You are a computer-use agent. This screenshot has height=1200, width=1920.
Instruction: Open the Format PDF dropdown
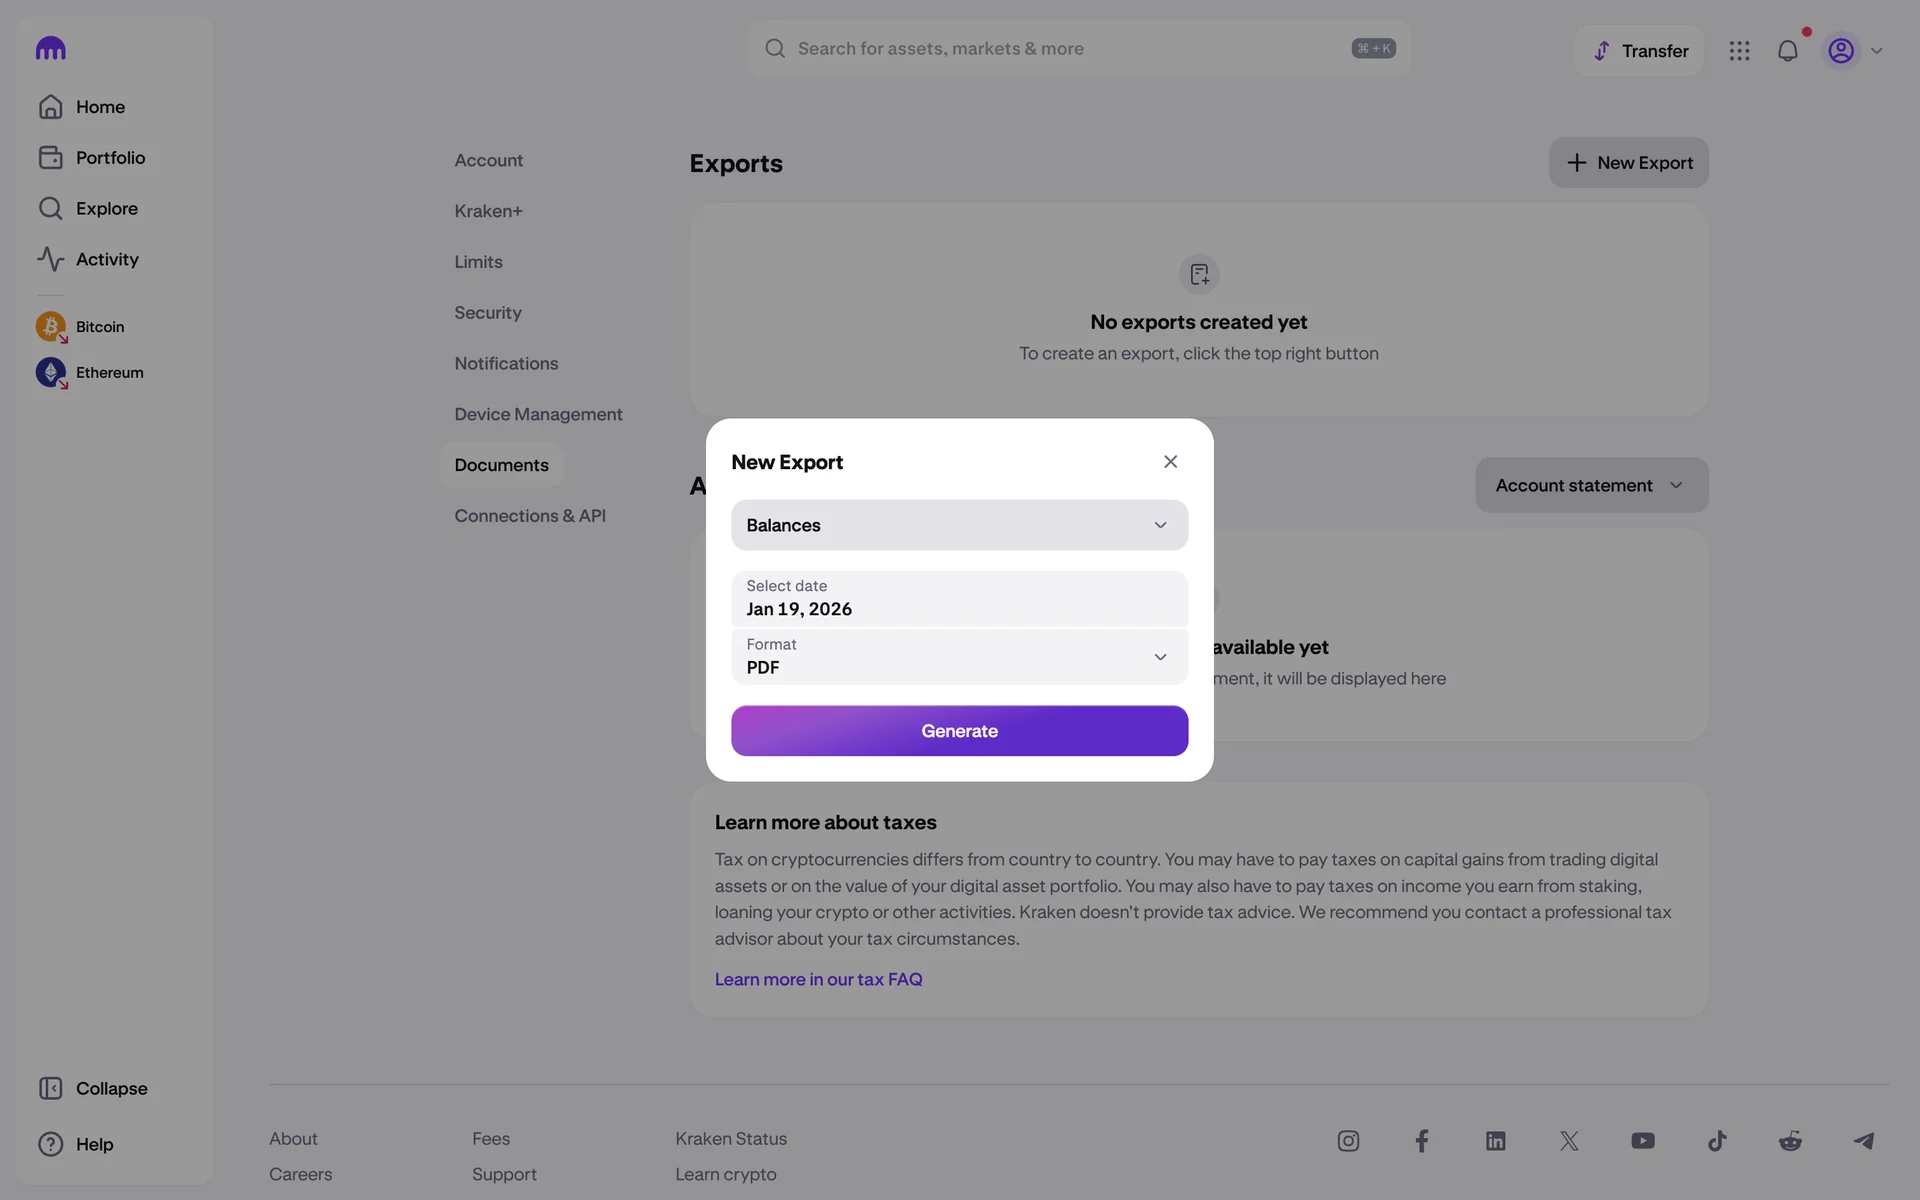click(x=959, y=657)
